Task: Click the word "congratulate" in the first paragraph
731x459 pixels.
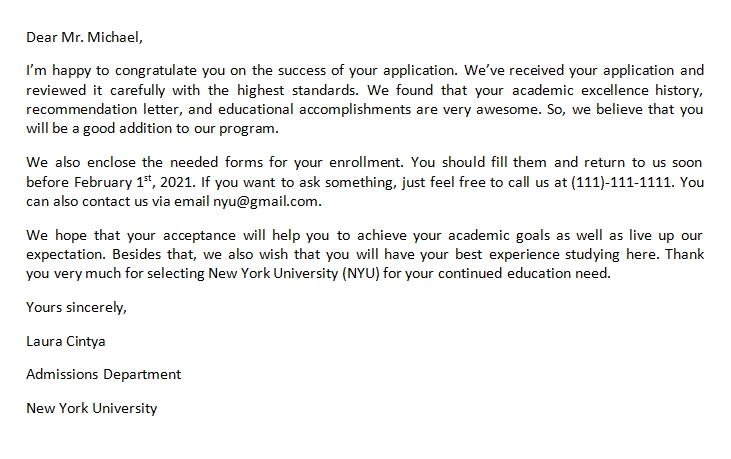Action: pos(143,71)
